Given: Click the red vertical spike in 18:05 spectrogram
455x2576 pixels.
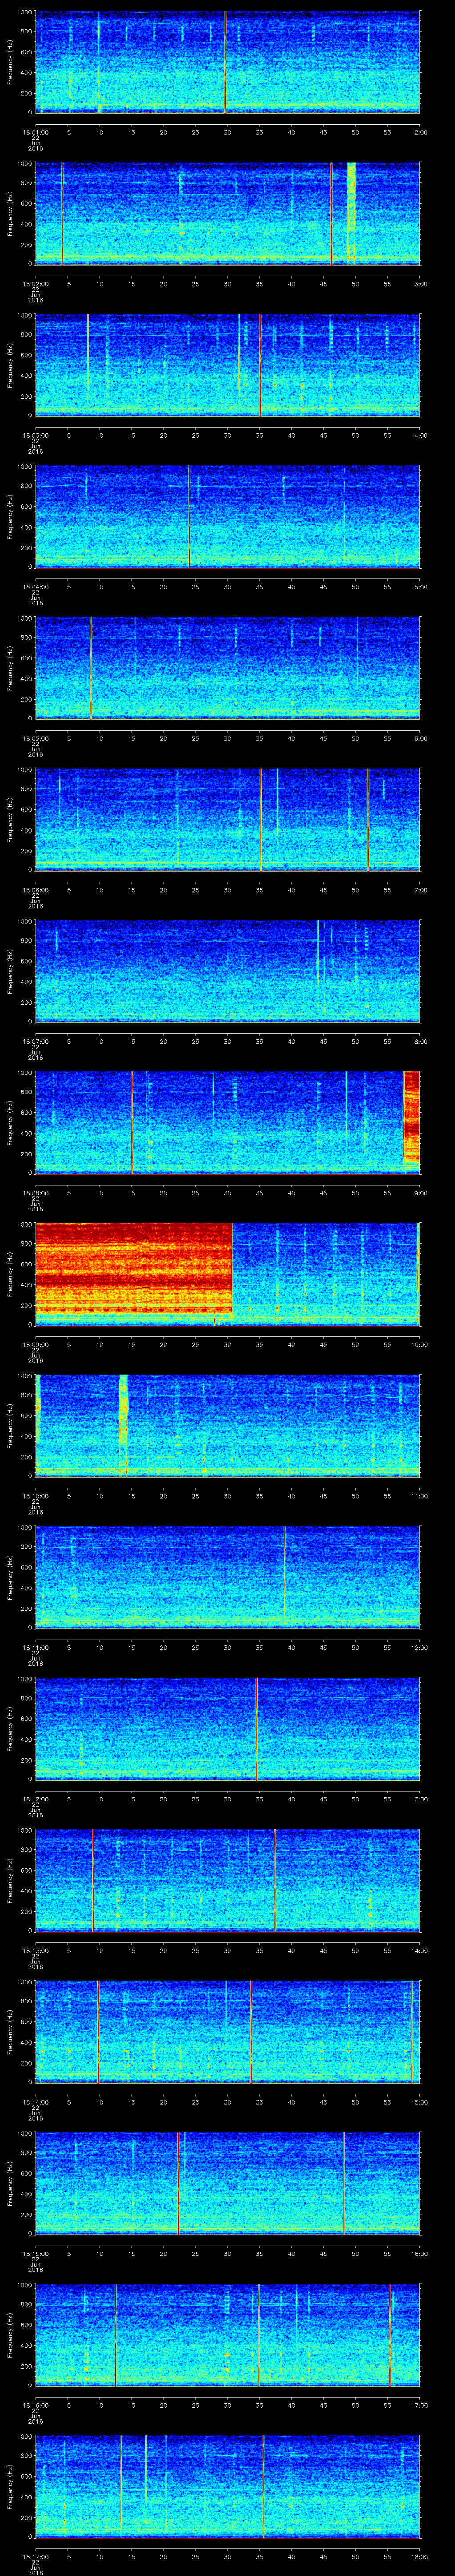Looking at the screenshot, I should pos(90,668).
